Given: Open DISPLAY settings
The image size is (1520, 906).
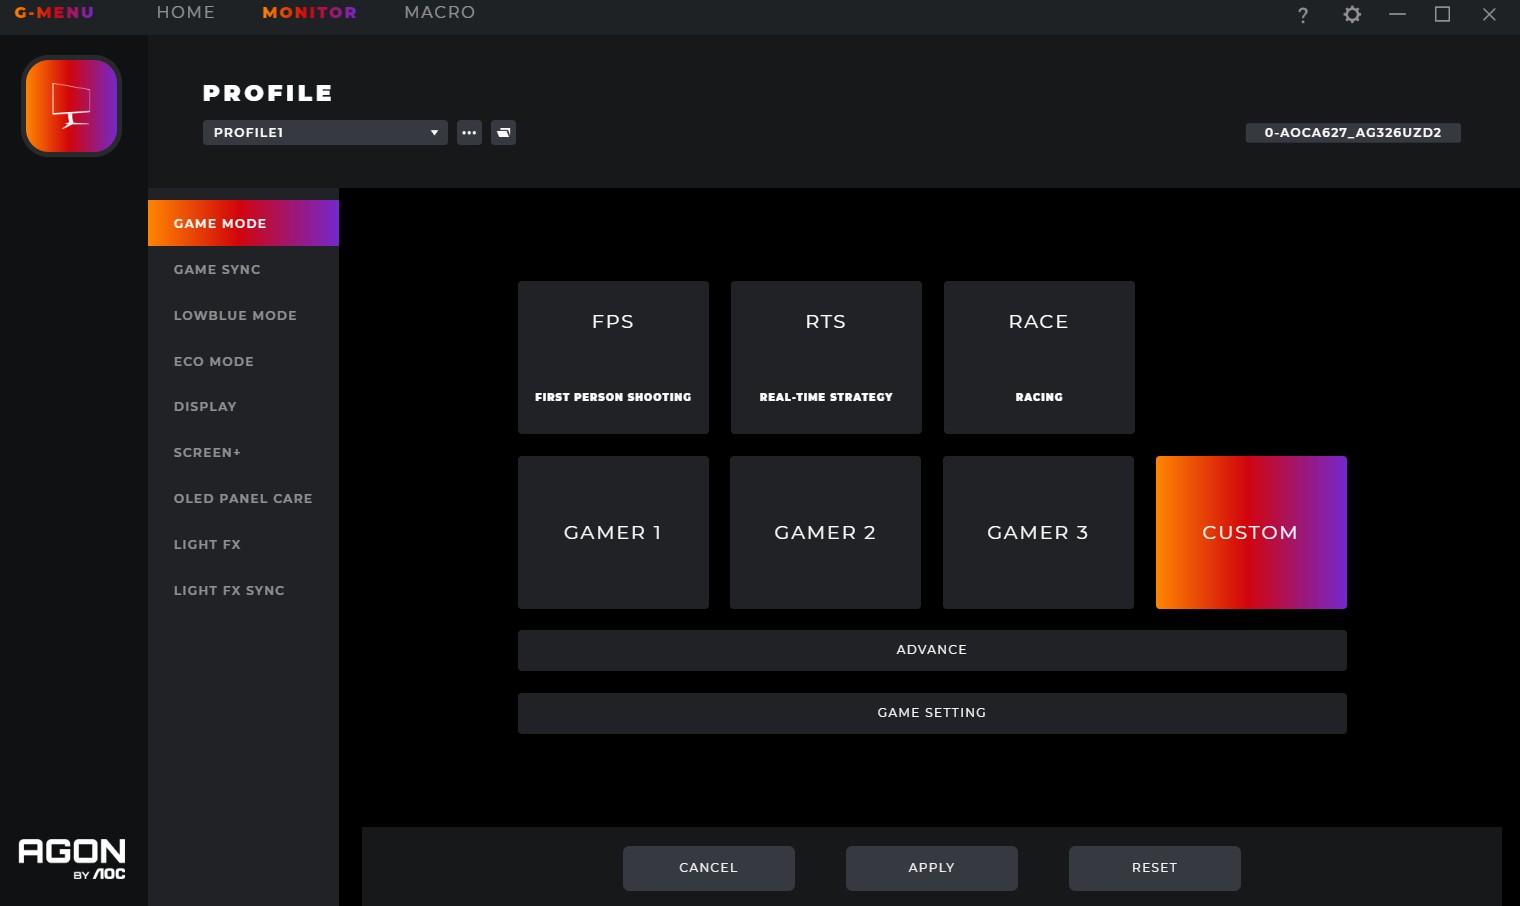Looking at the screenshot, I should (243, 406).
